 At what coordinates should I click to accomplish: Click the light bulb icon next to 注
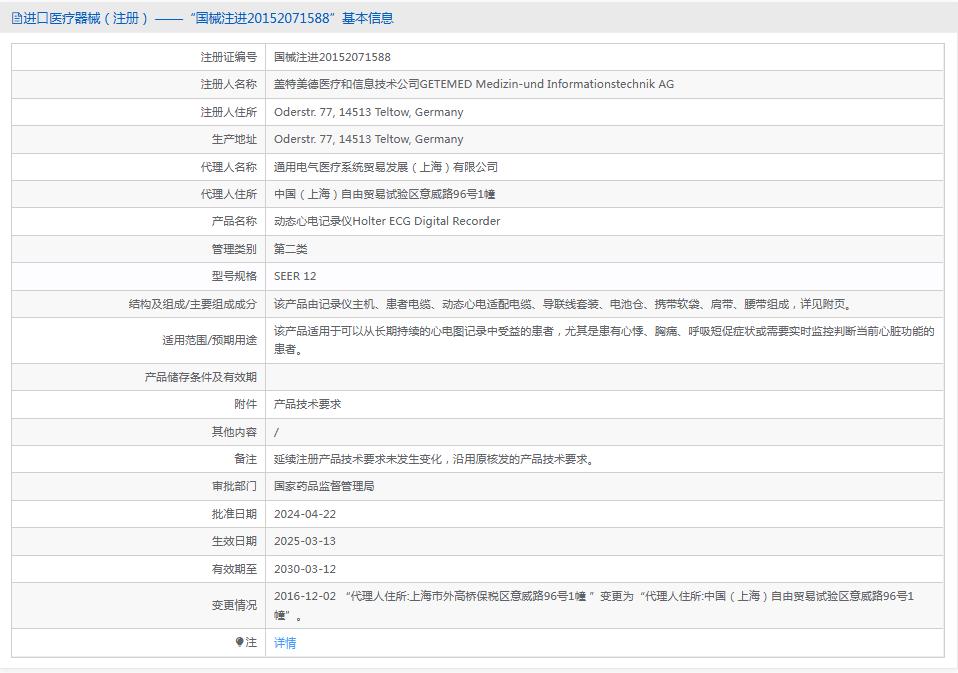(x=239, y=642)
